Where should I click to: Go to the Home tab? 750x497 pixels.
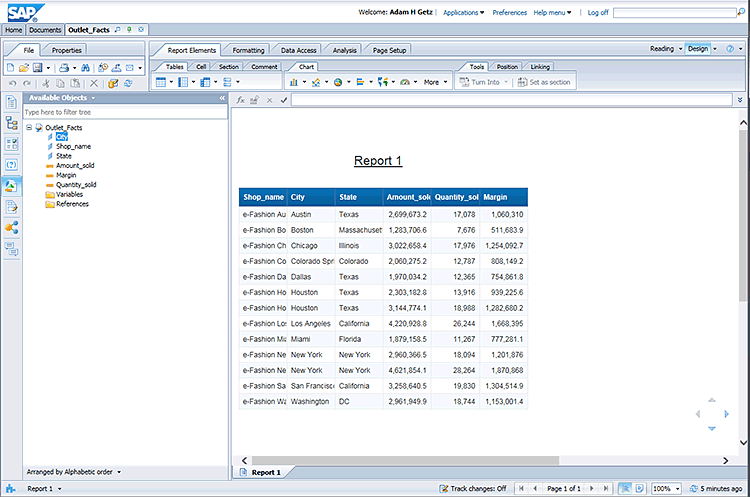[13, 30]
